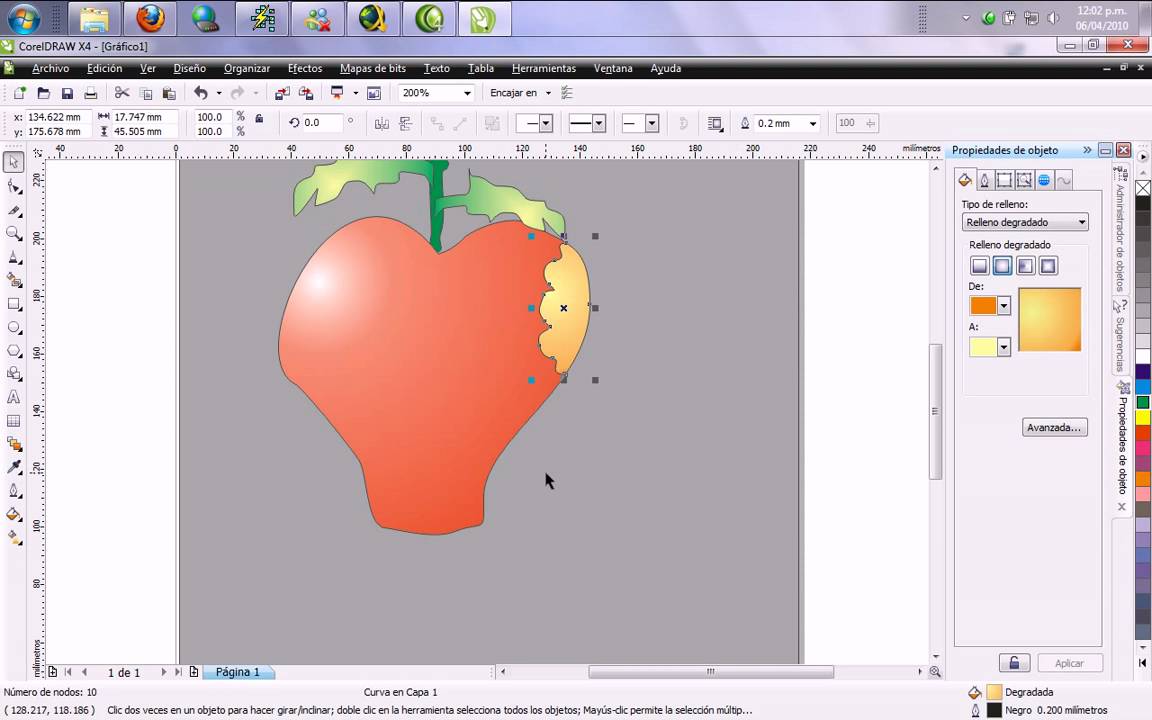
Task: Open the De color dropdown arrow
Action: pyautogui.click(x=1004, y=306)
